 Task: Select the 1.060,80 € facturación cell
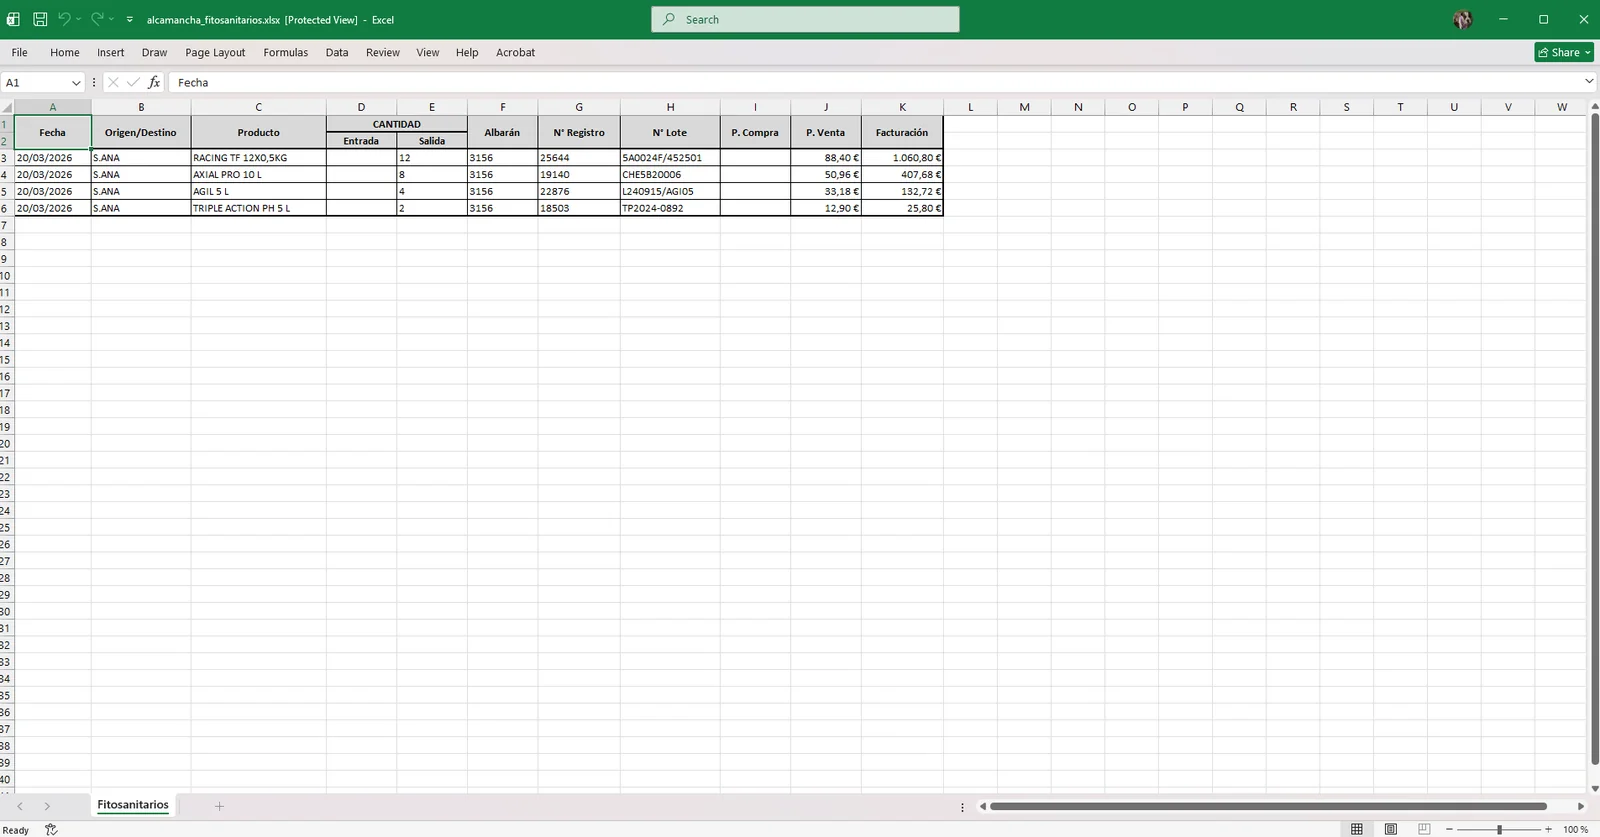pyautogui.click(x=902, y=157)
